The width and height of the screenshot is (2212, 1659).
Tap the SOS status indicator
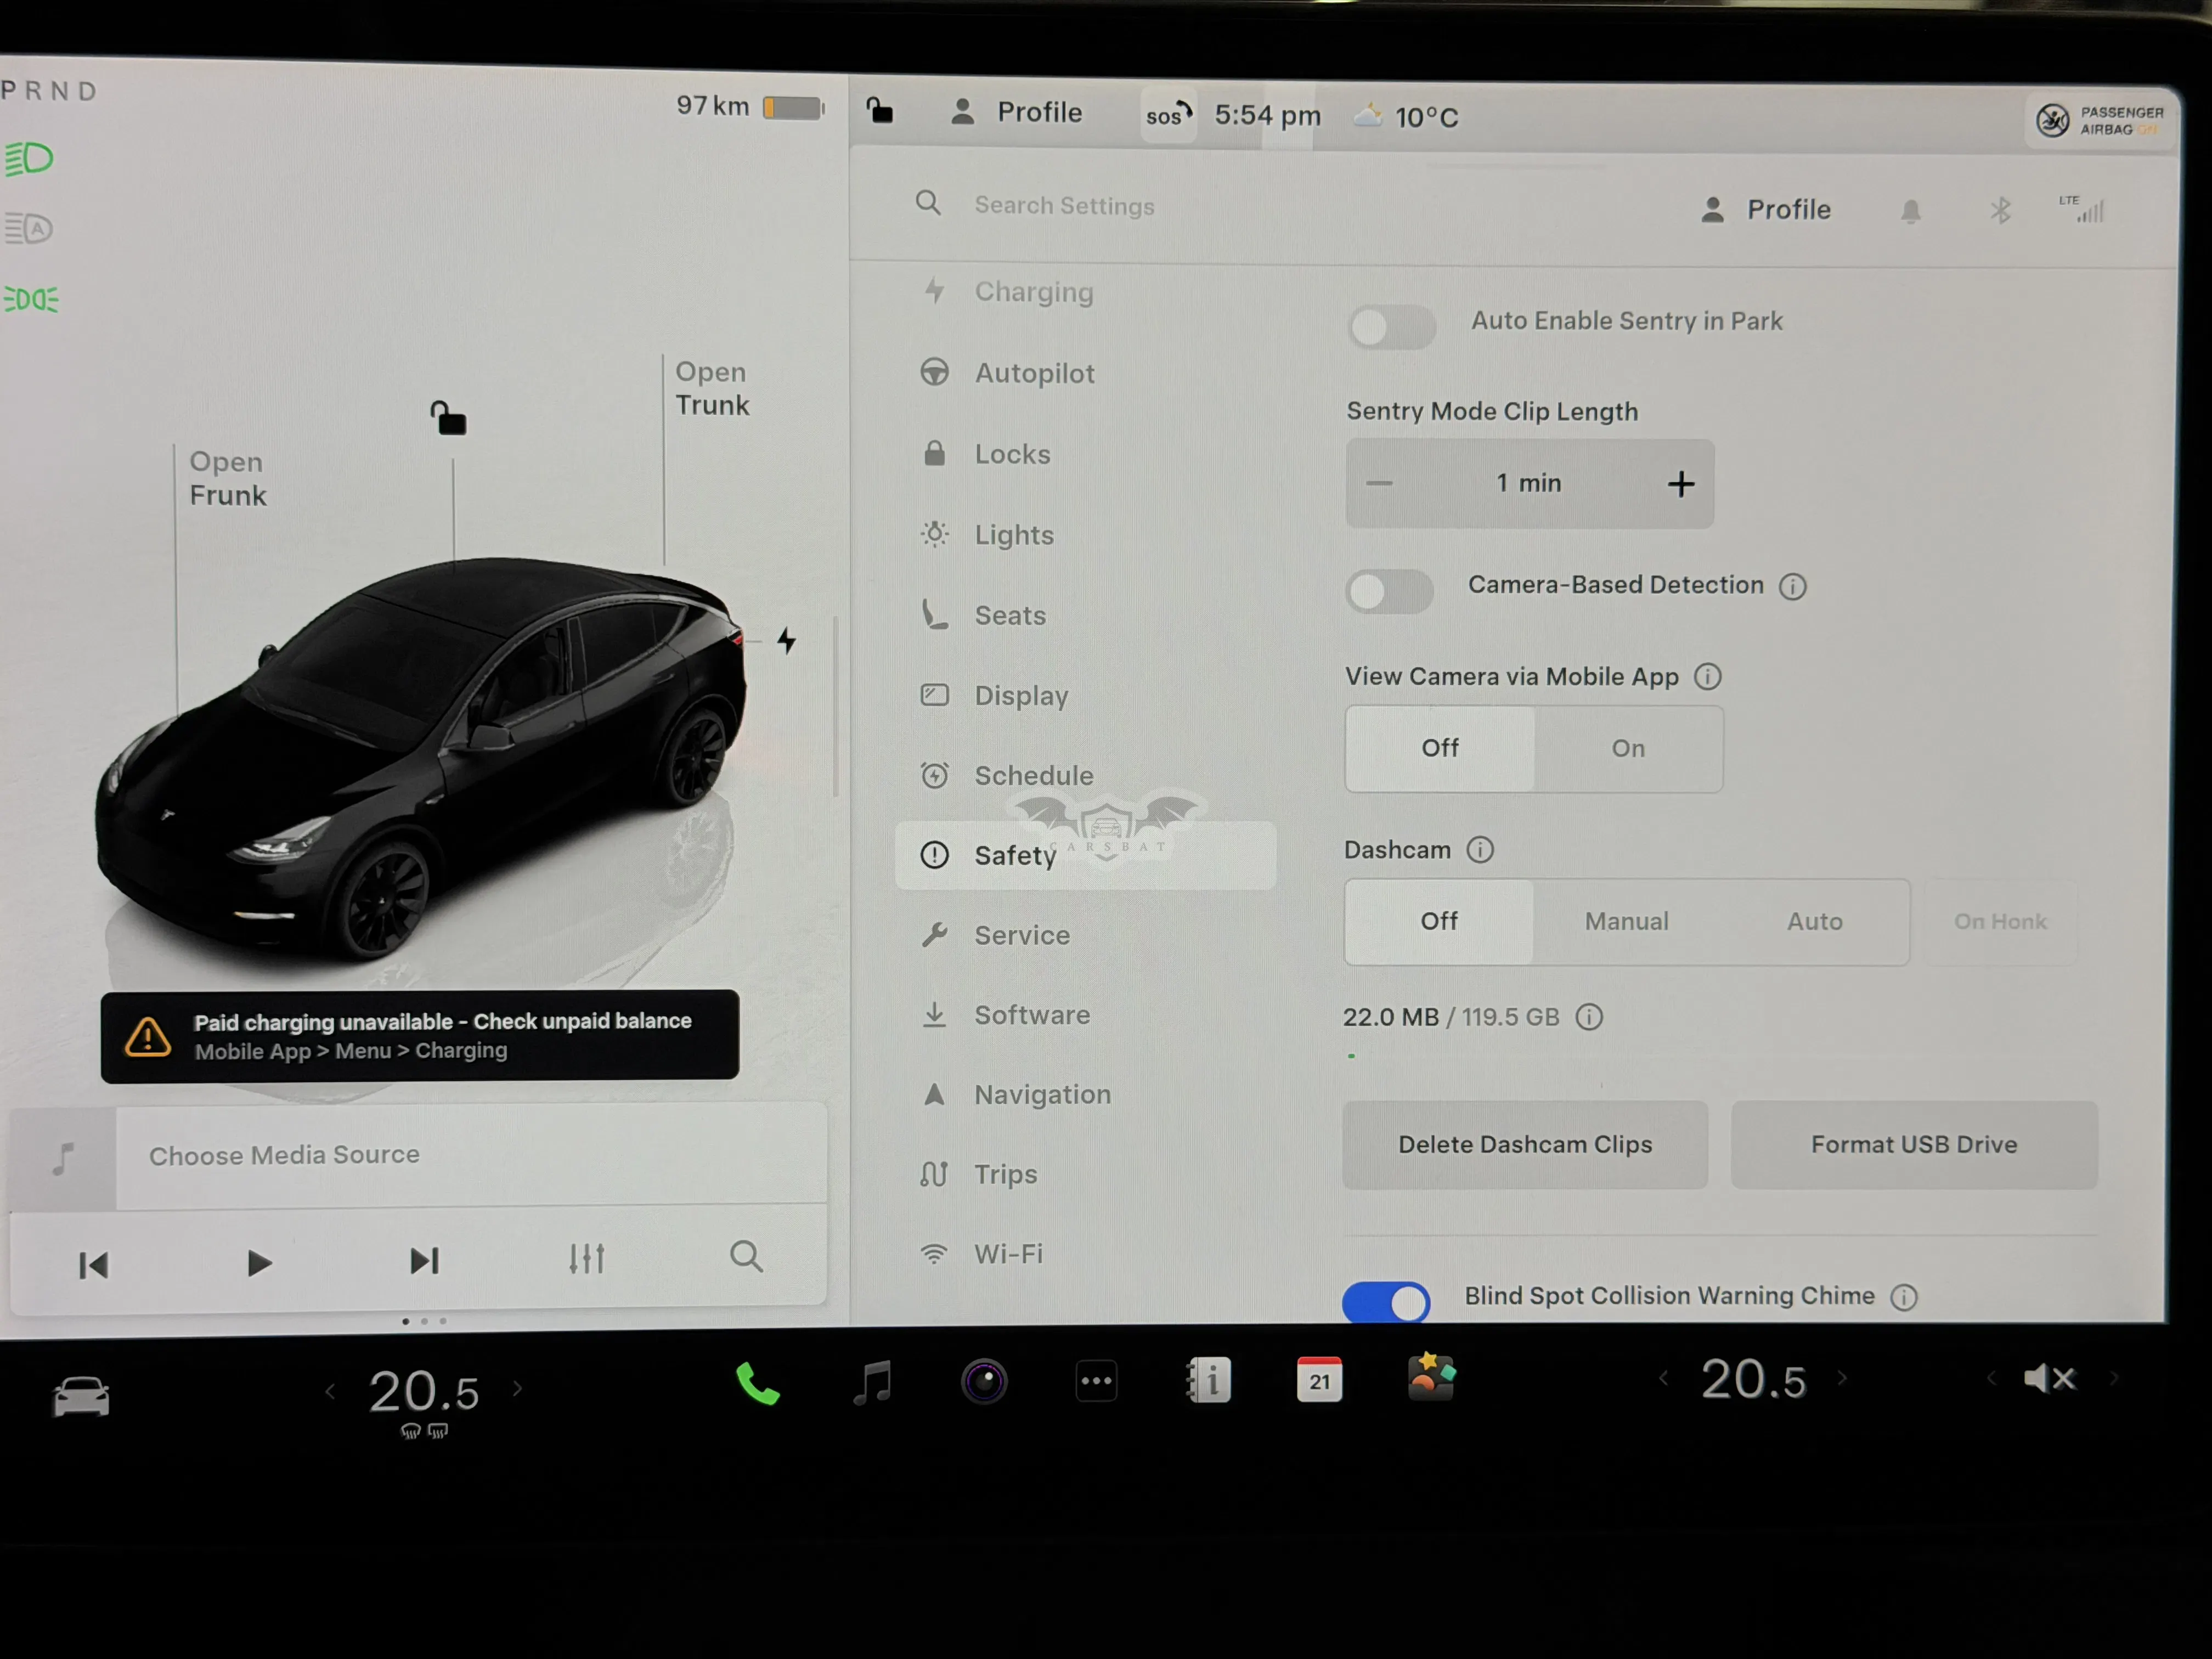point(1169,115)
